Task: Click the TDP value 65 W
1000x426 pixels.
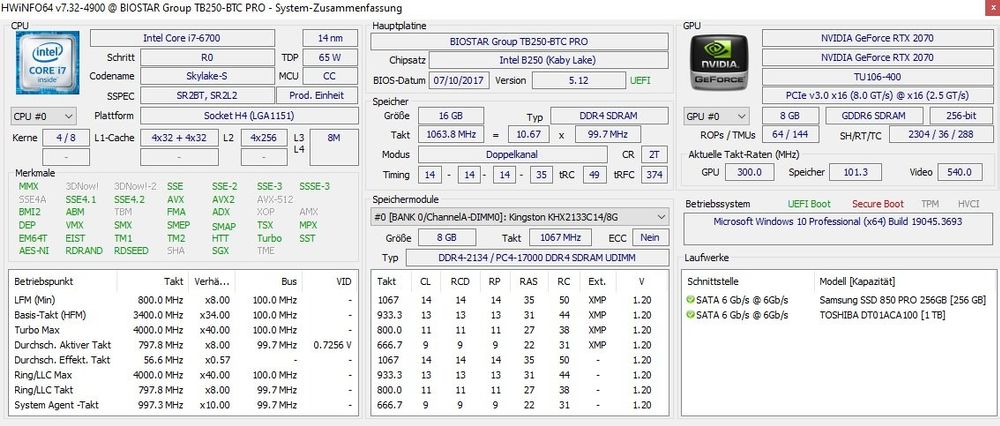Action: pyautogui.click(x=330, y=57)
